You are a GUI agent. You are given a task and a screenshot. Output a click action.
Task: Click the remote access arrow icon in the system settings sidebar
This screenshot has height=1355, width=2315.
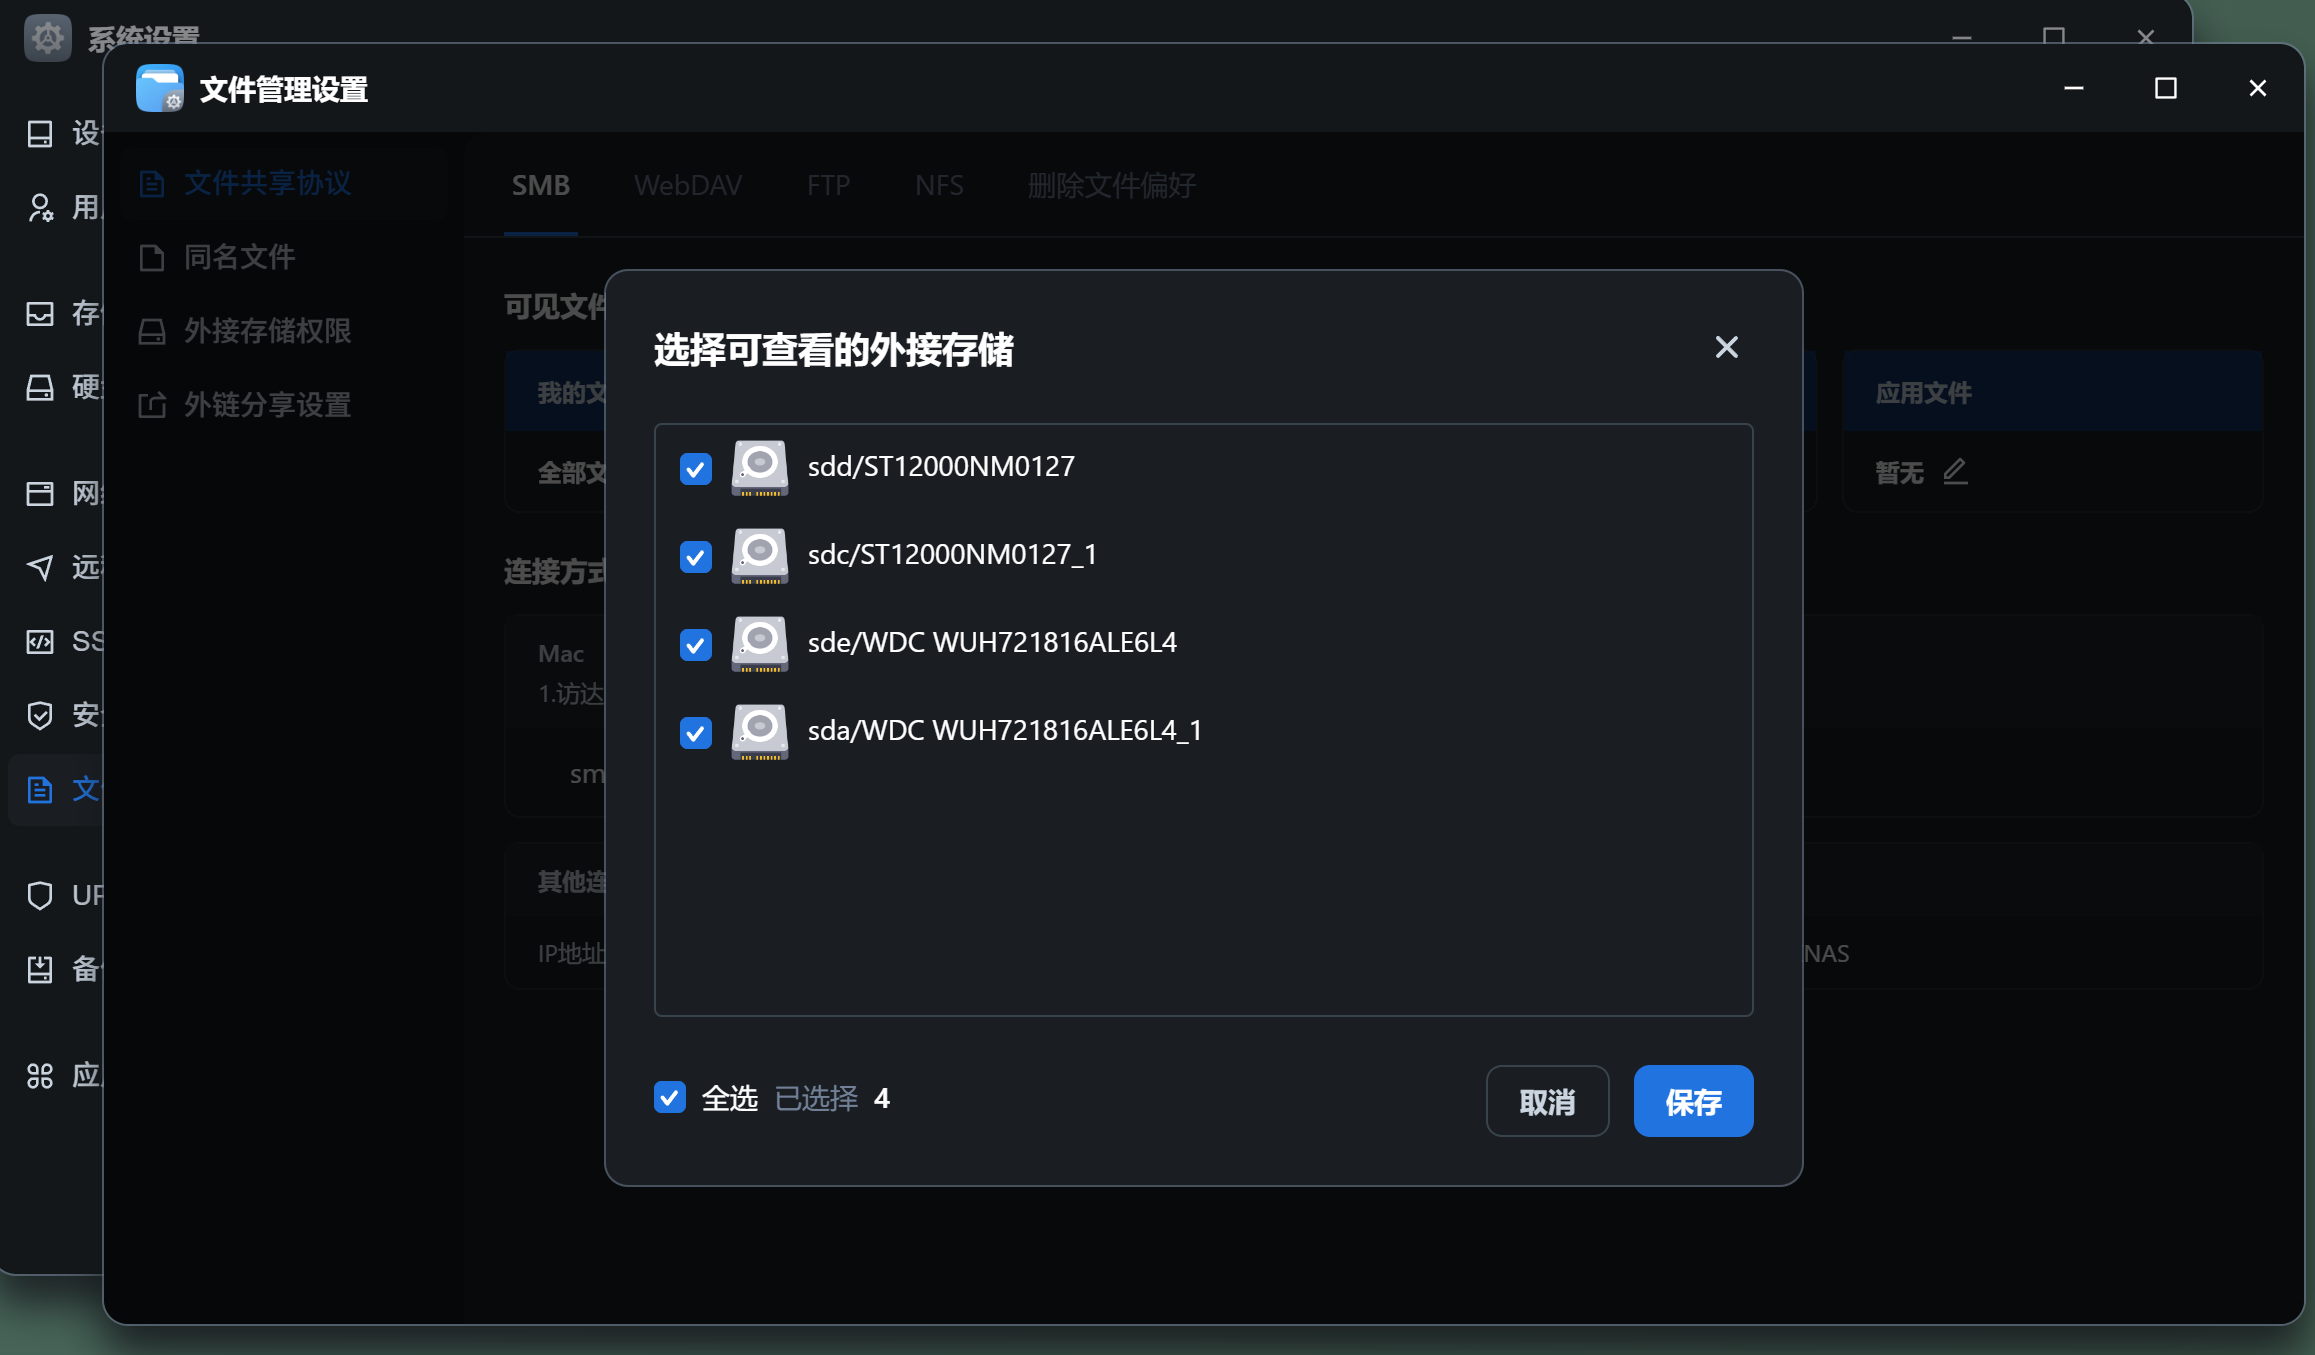tap(40, 568)
